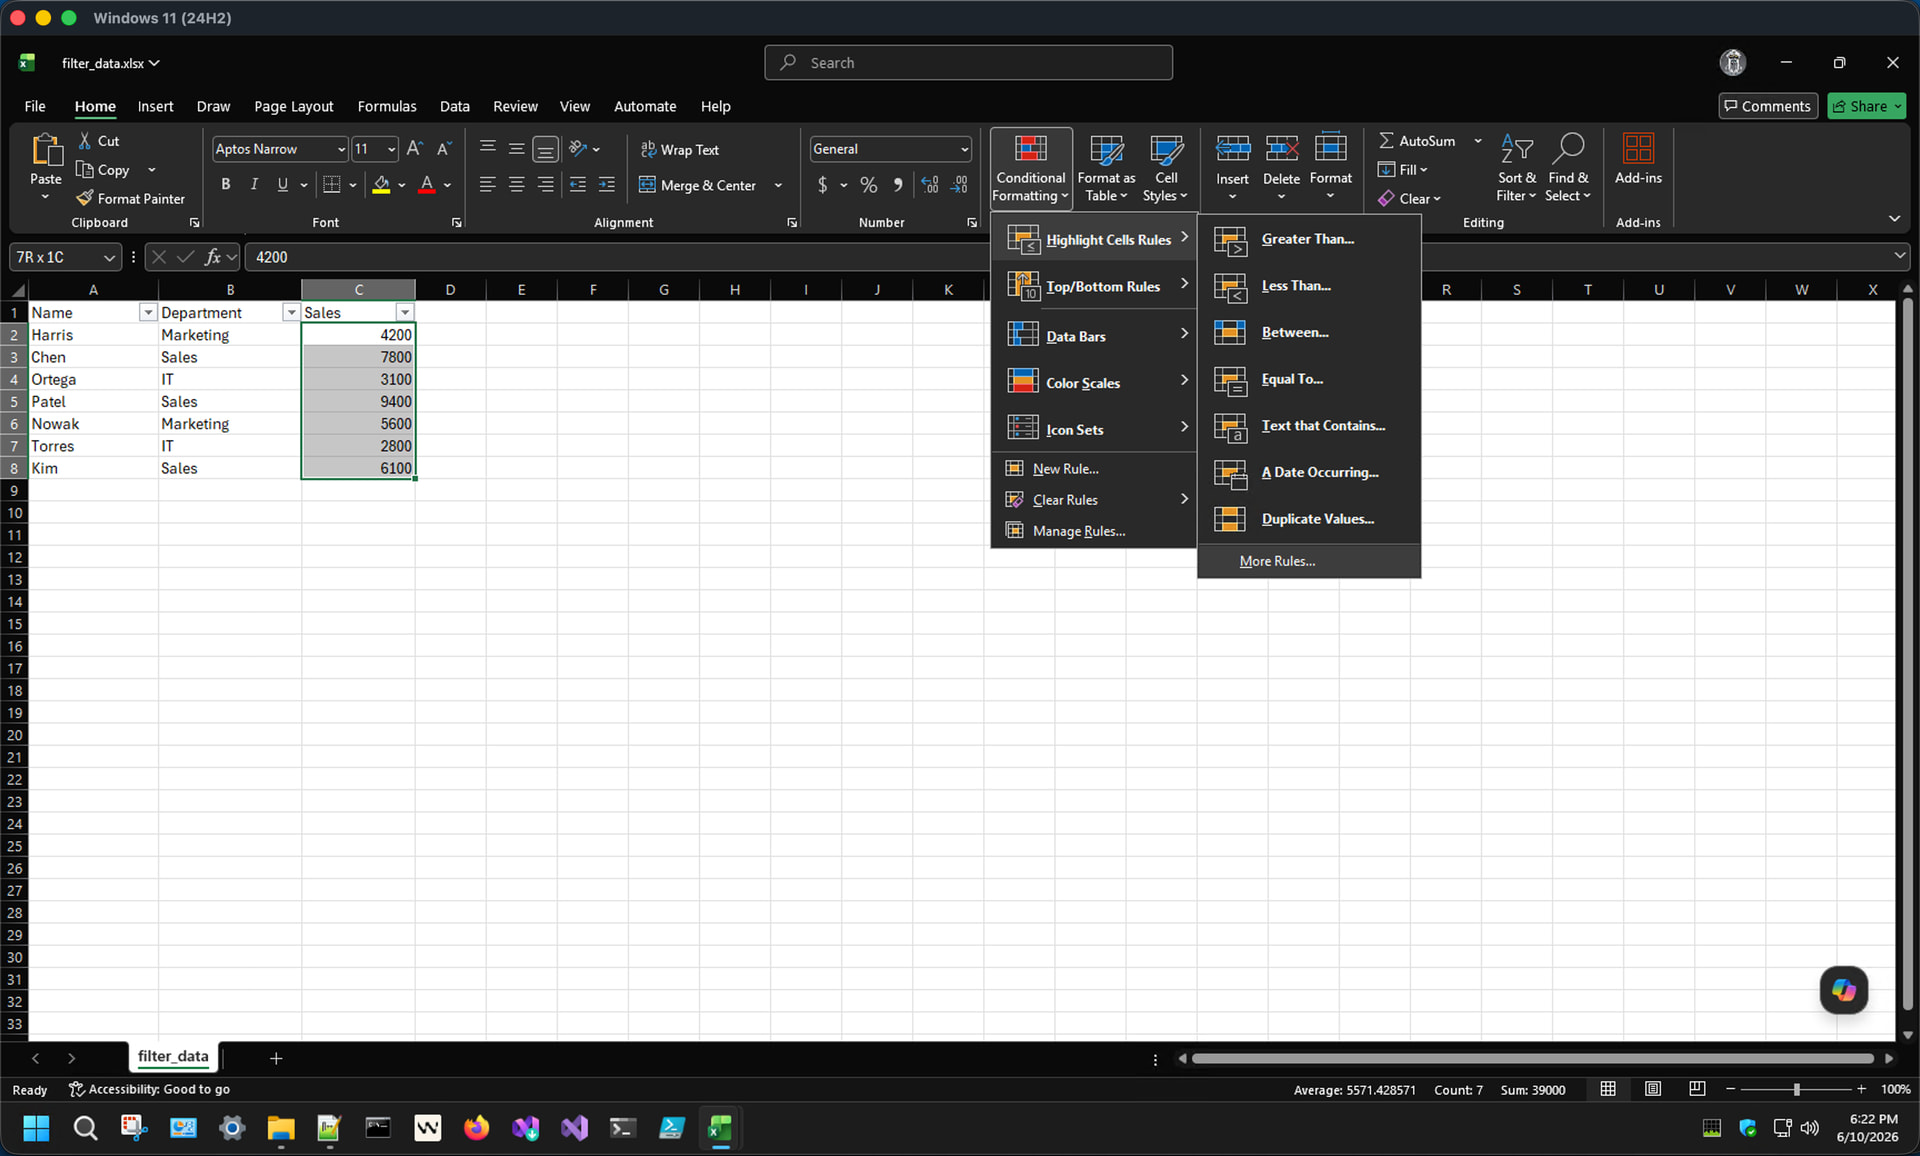Viewport: 1920px width, 1156px height.
Task: Open Data Bars submenu
Action: tap(1094, 336)
